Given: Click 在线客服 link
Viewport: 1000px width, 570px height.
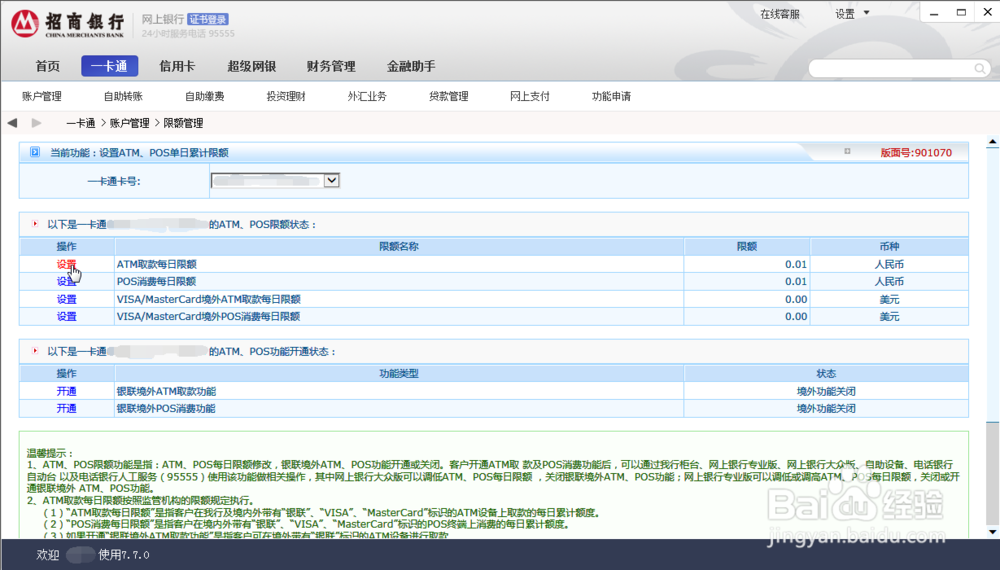Looking at the screenshot, I should [779, 14].
